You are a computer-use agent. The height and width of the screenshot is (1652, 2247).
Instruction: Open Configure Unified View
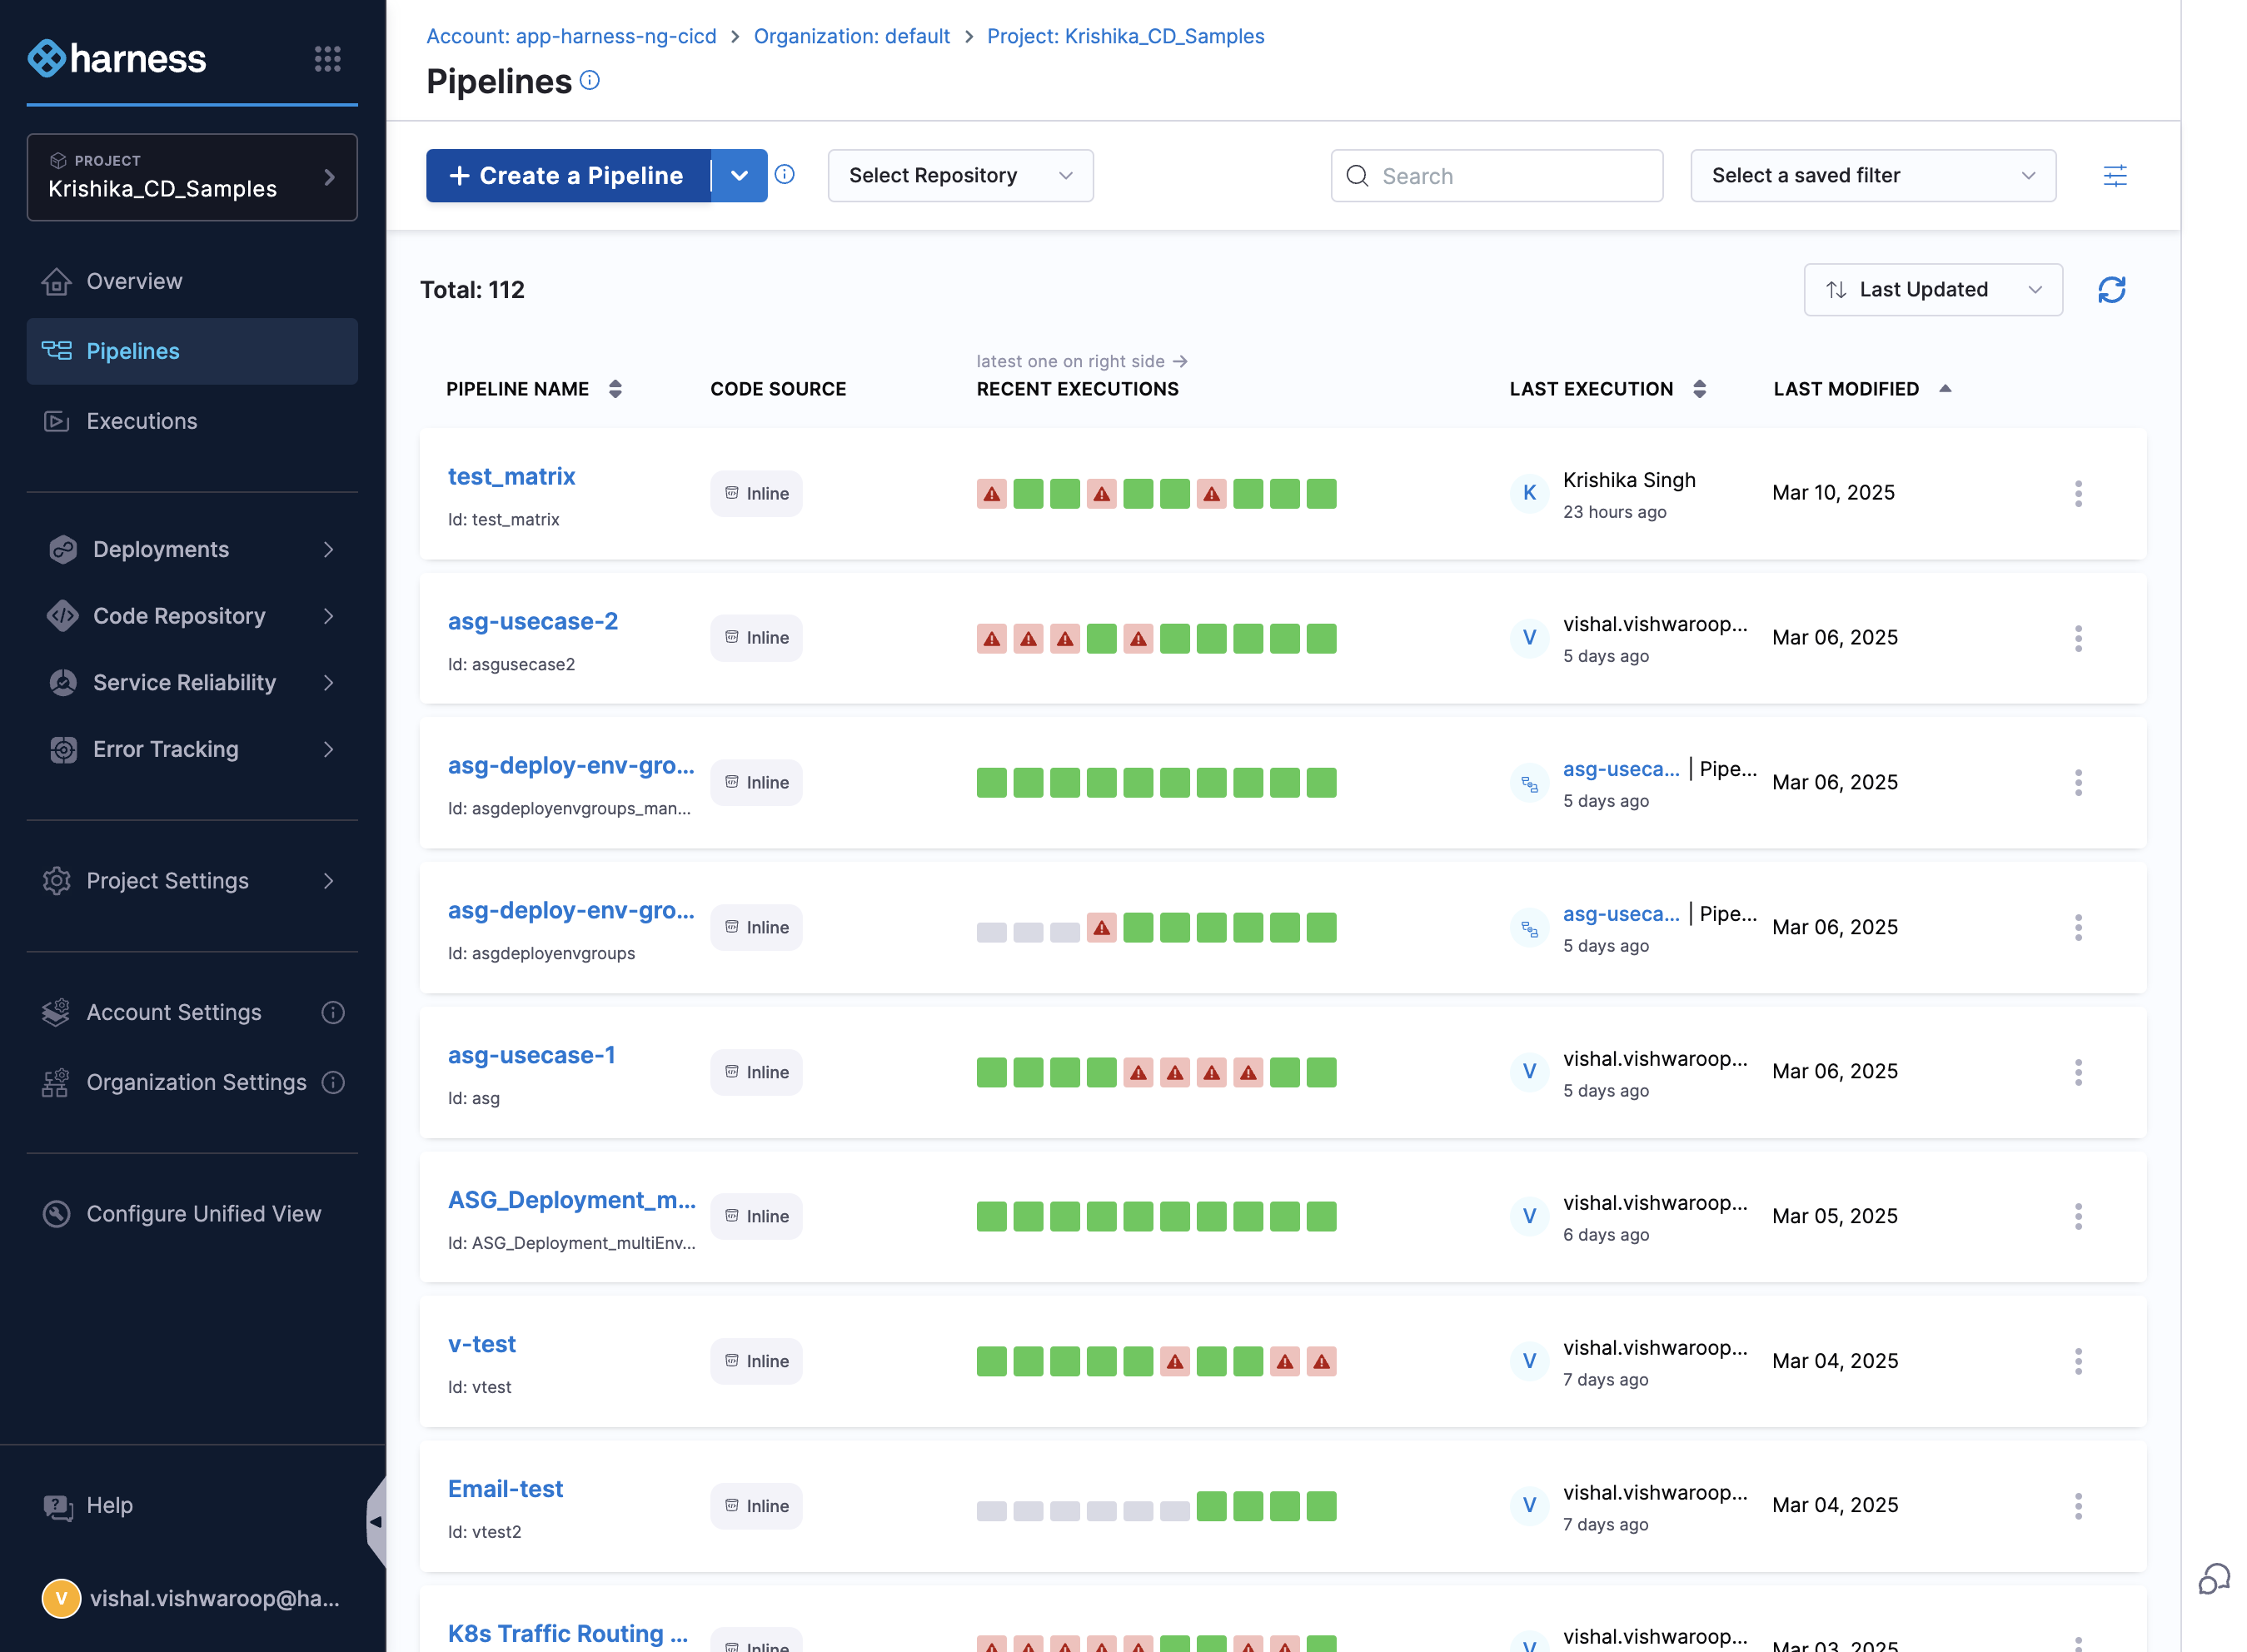pos(192,1214)
